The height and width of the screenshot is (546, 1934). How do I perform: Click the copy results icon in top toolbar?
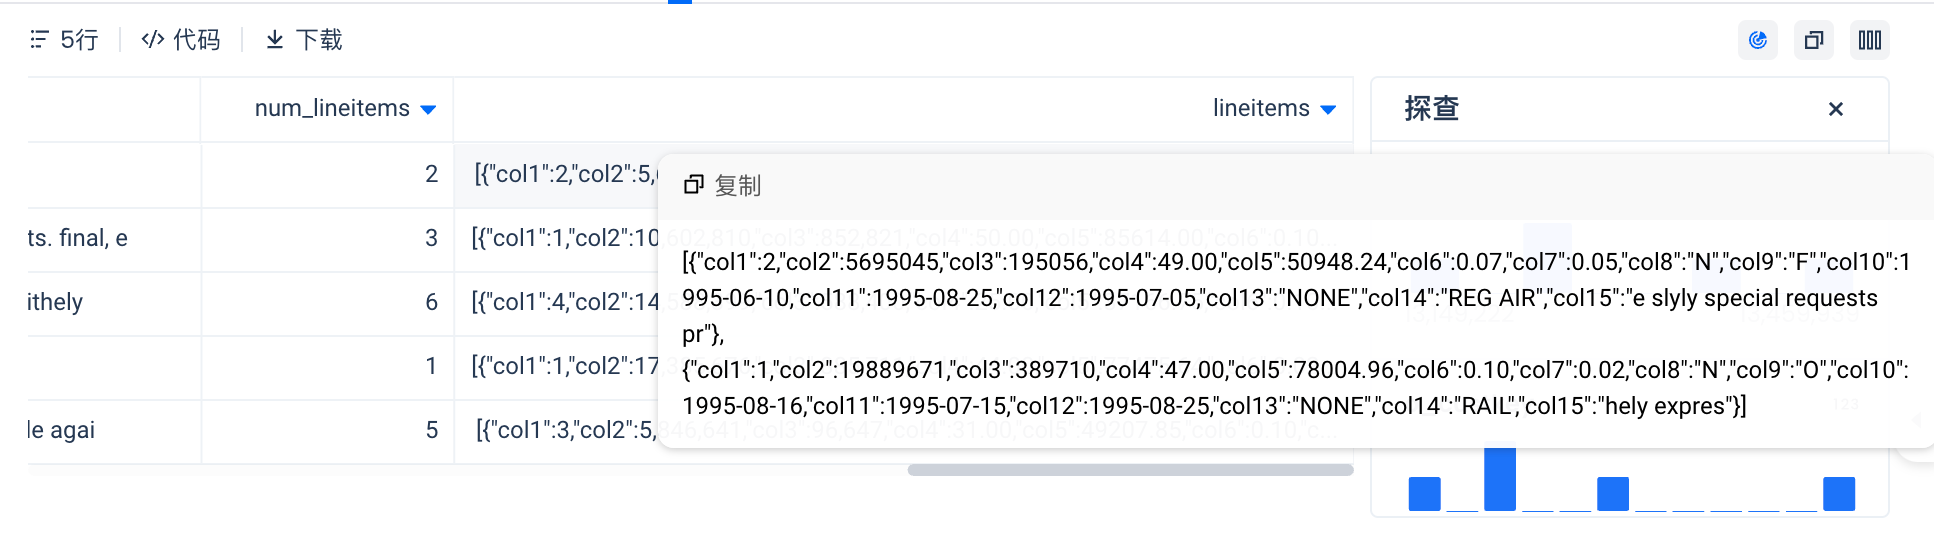point(1813,40)
